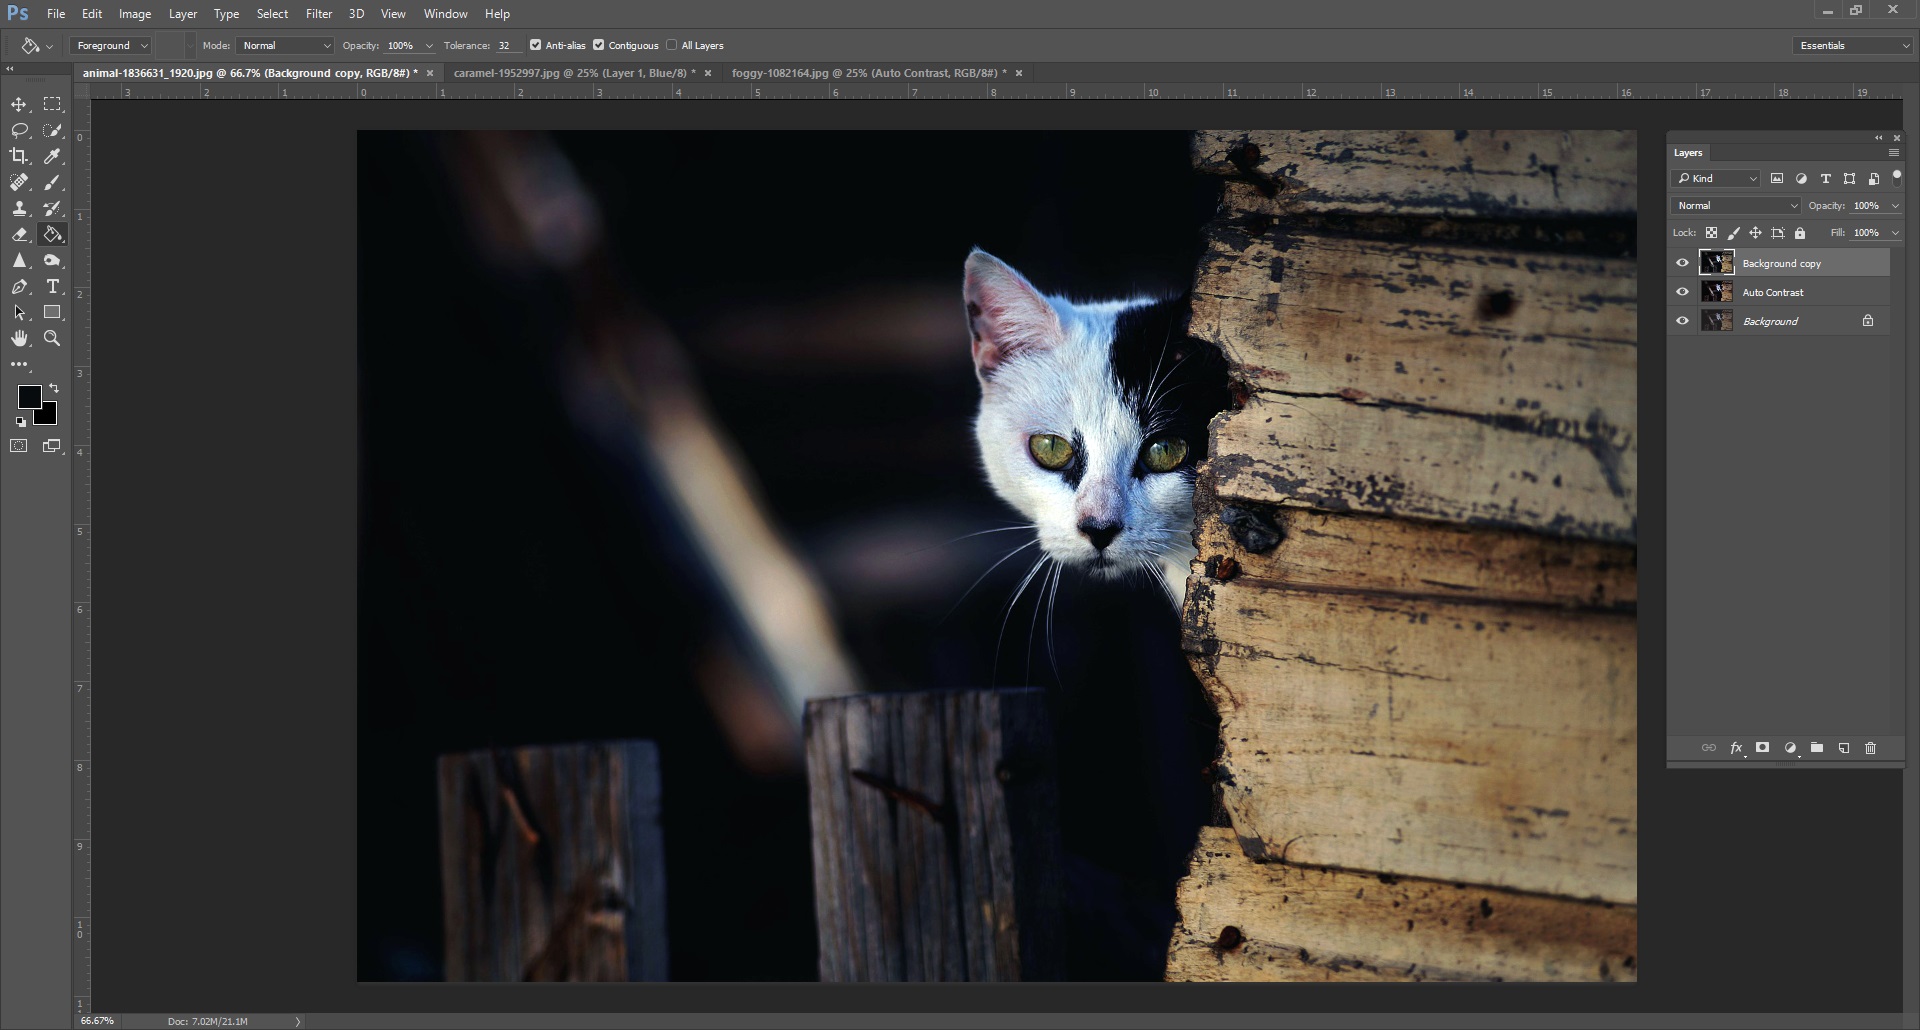Open the layer blend mode dropdown

(1736, 206)
